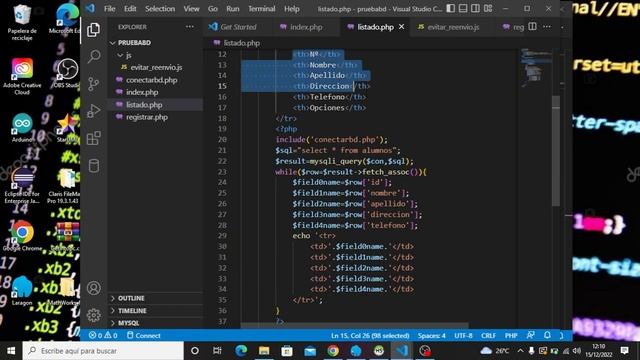640x360 pixels.
Task: Open the Source Control view
Action: 93,84
